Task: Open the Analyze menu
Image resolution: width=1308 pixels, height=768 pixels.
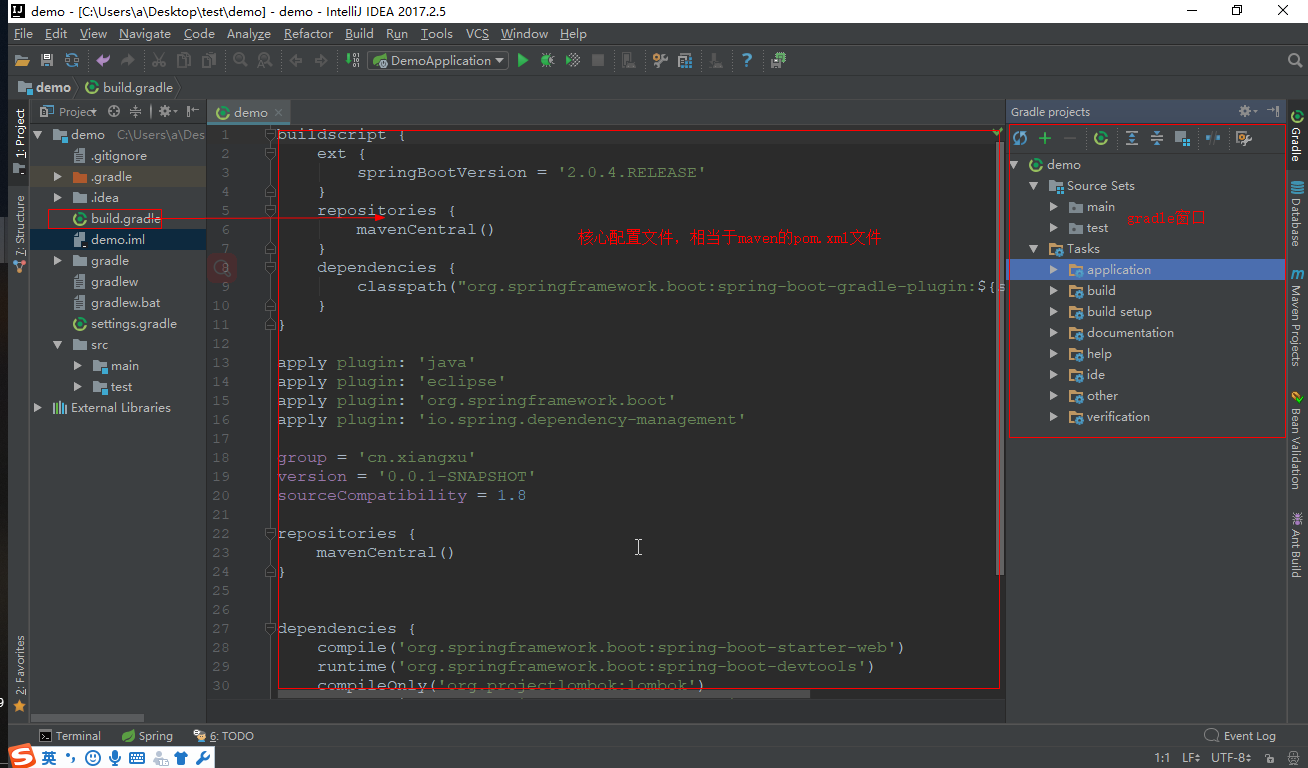Action: click(249, 34)
